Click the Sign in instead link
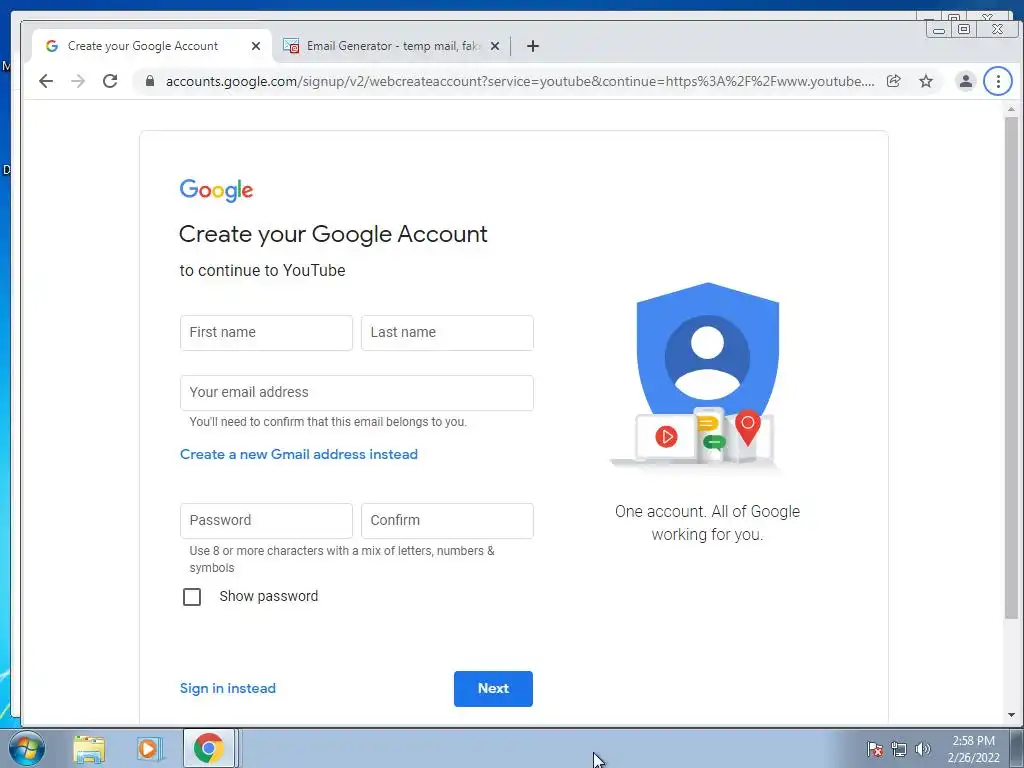Screen dimensions: 1024x768 [x=228, y=688]
